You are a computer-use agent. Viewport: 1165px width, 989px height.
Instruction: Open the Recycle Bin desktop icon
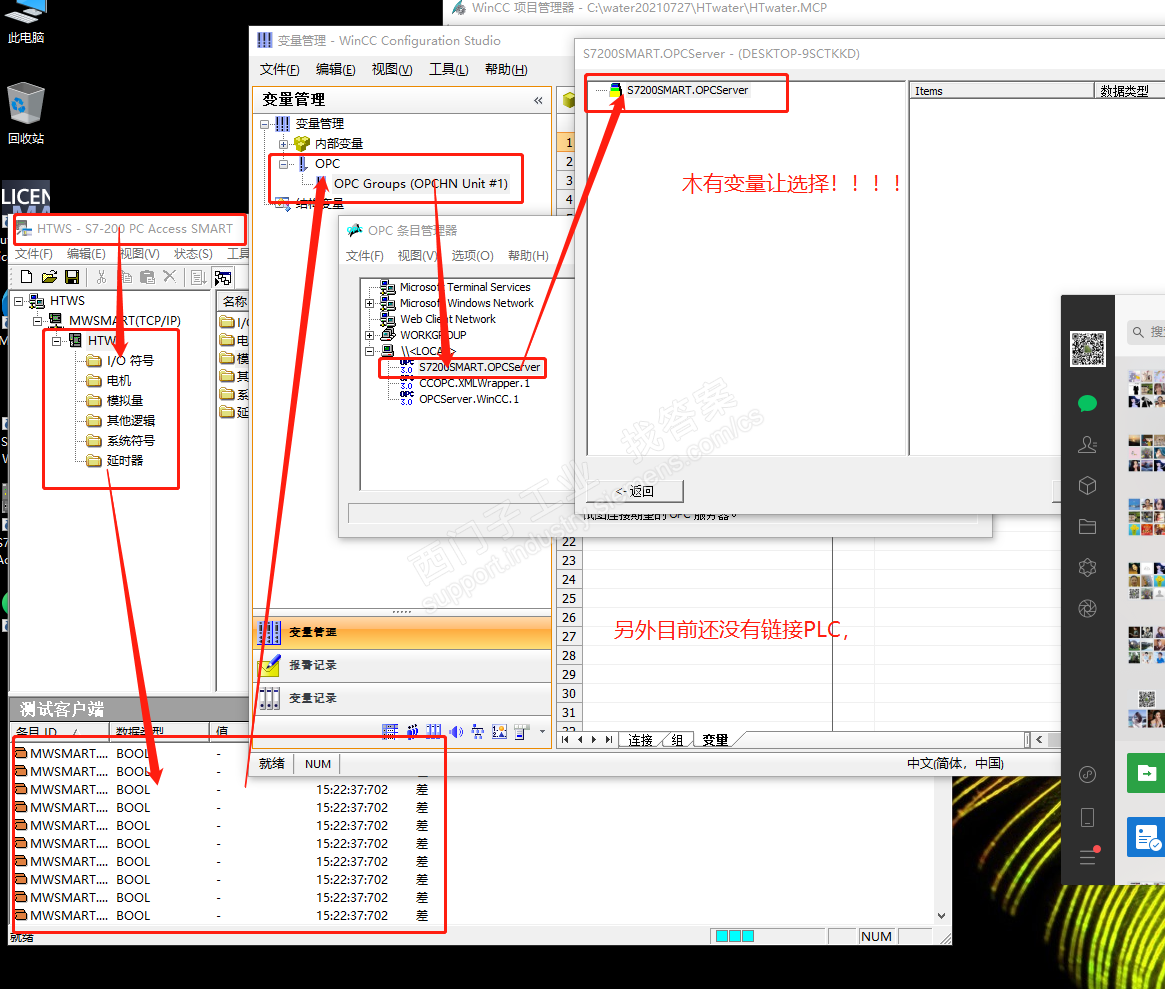26,113
